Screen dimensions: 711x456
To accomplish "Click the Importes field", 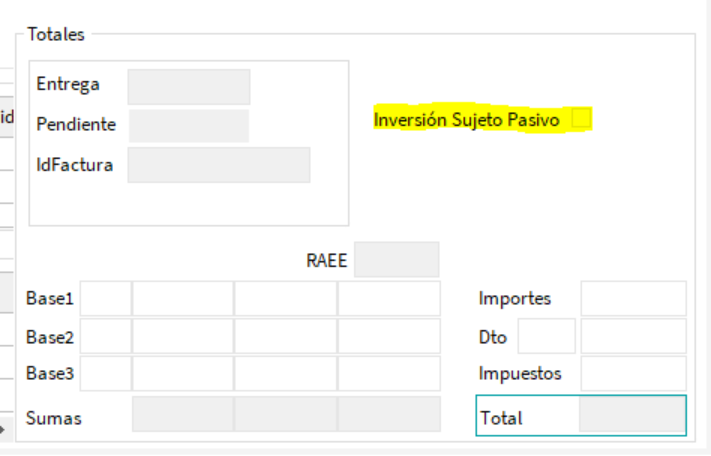I will pos(633,299).
